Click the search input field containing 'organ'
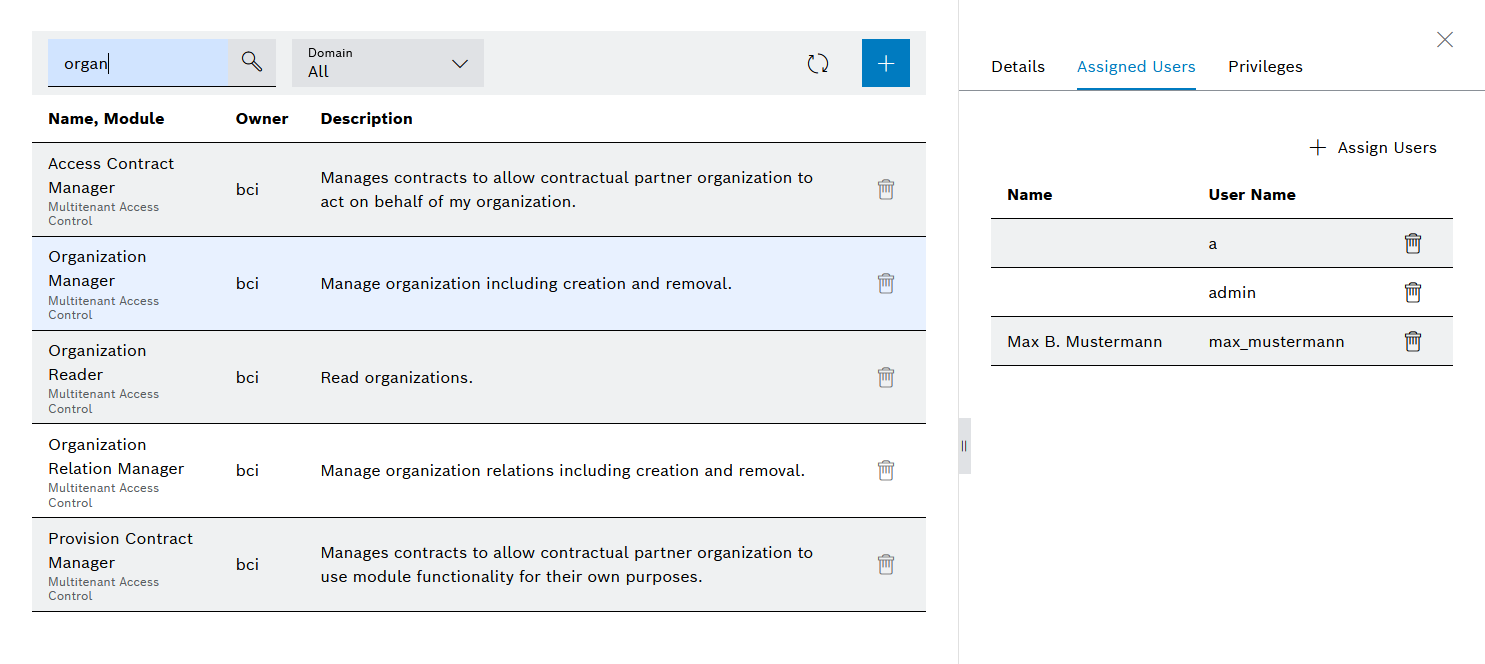 [x=138, y=63]
